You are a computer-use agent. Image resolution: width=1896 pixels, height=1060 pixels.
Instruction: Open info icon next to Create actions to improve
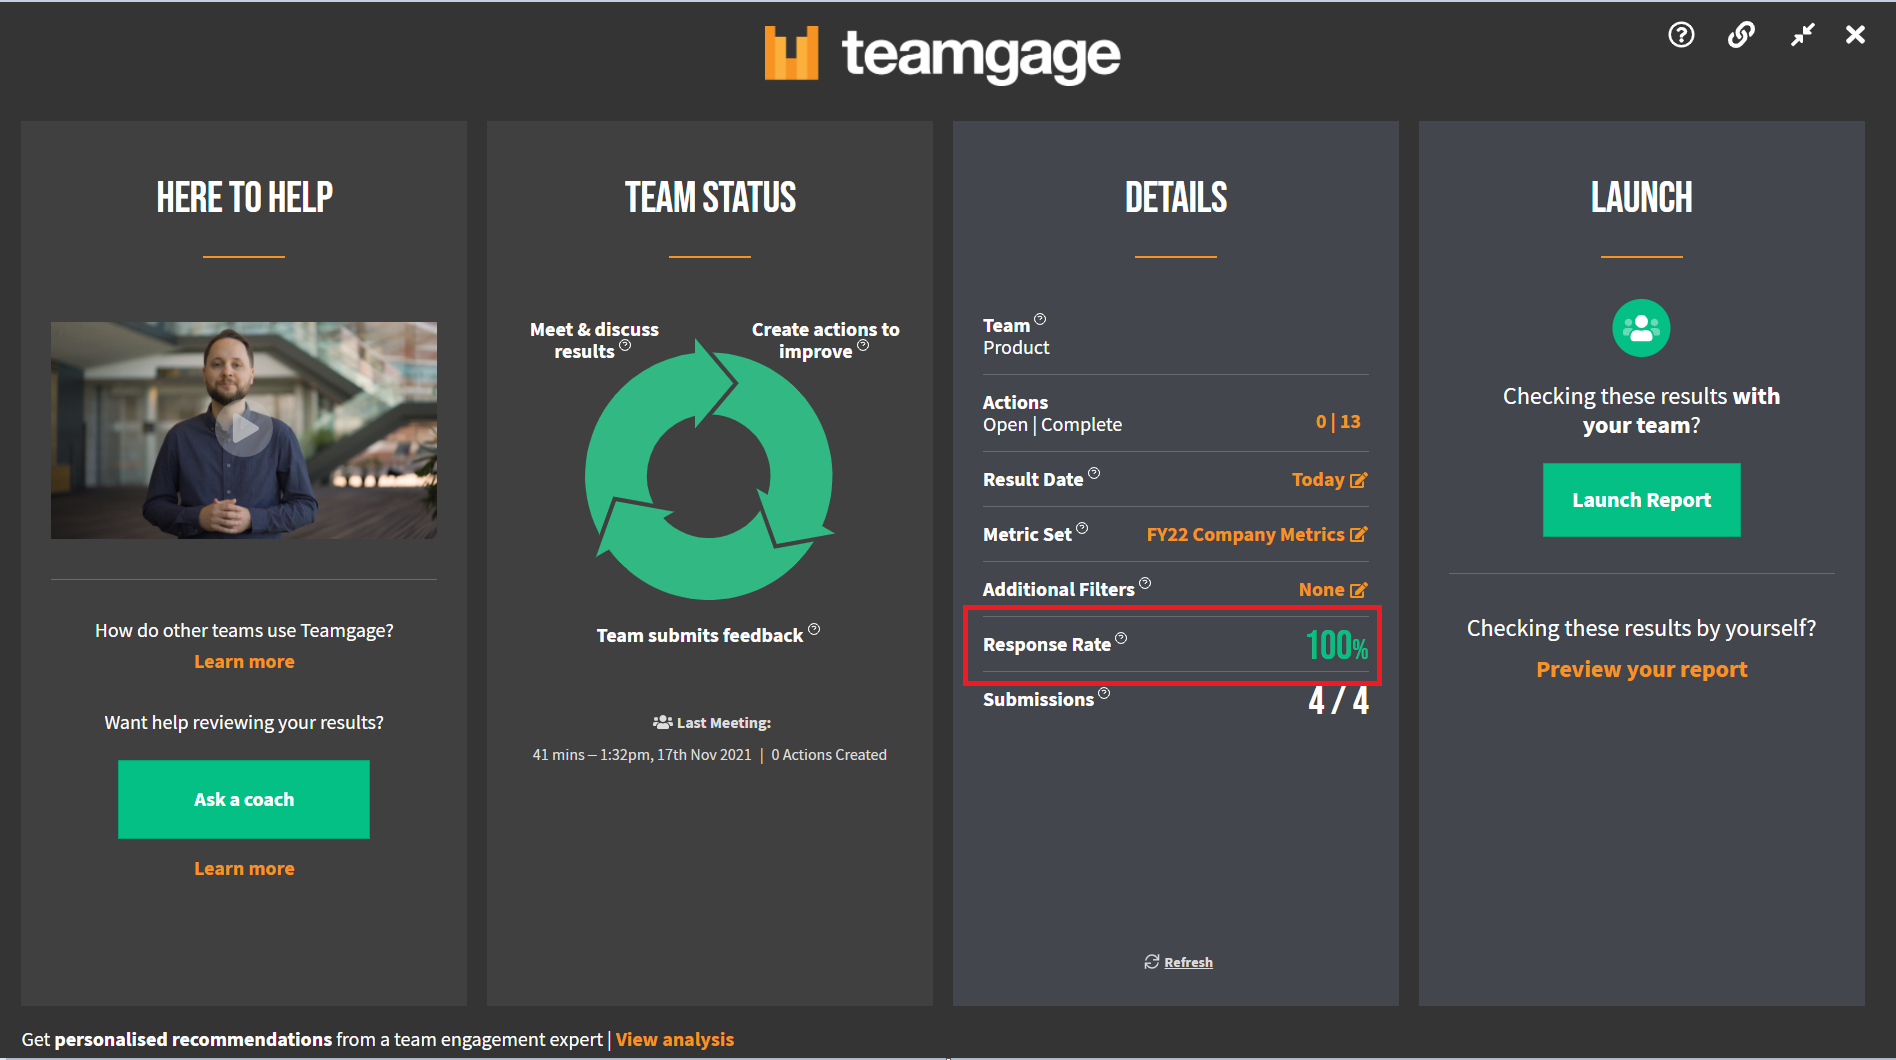tap(863, 346)
